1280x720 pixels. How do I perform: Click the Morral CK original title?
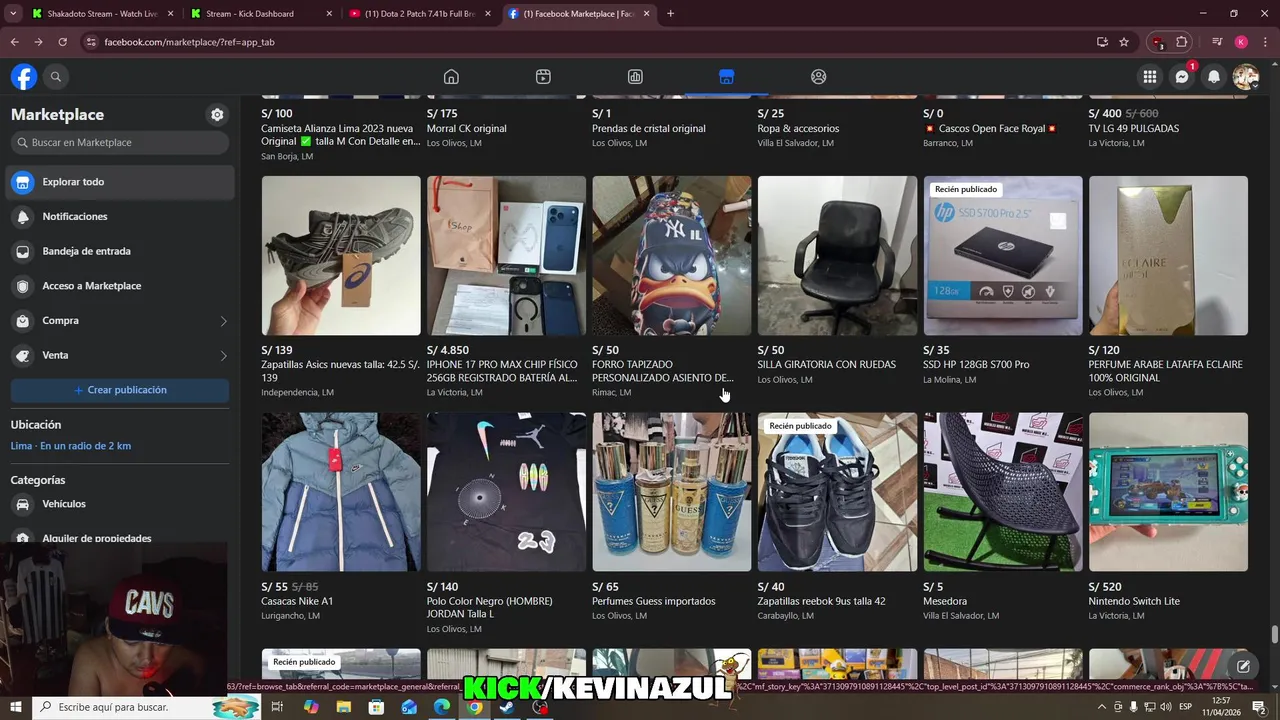pos(467,129)
